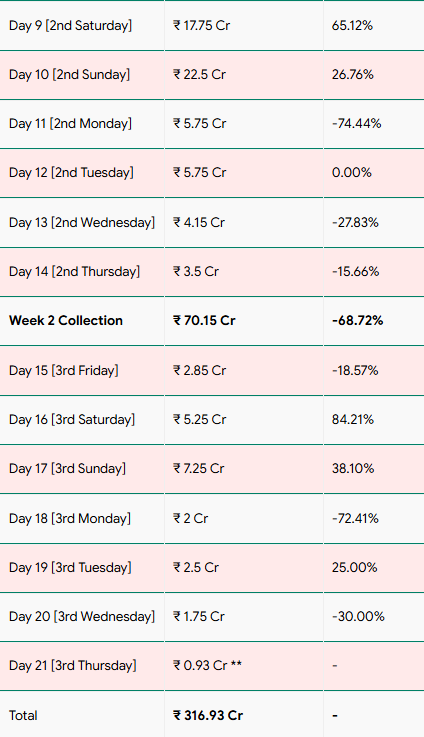Screen dimensions: 424x737
Task: Click the -68.72% week change value
Action: [x=357, y=321]
